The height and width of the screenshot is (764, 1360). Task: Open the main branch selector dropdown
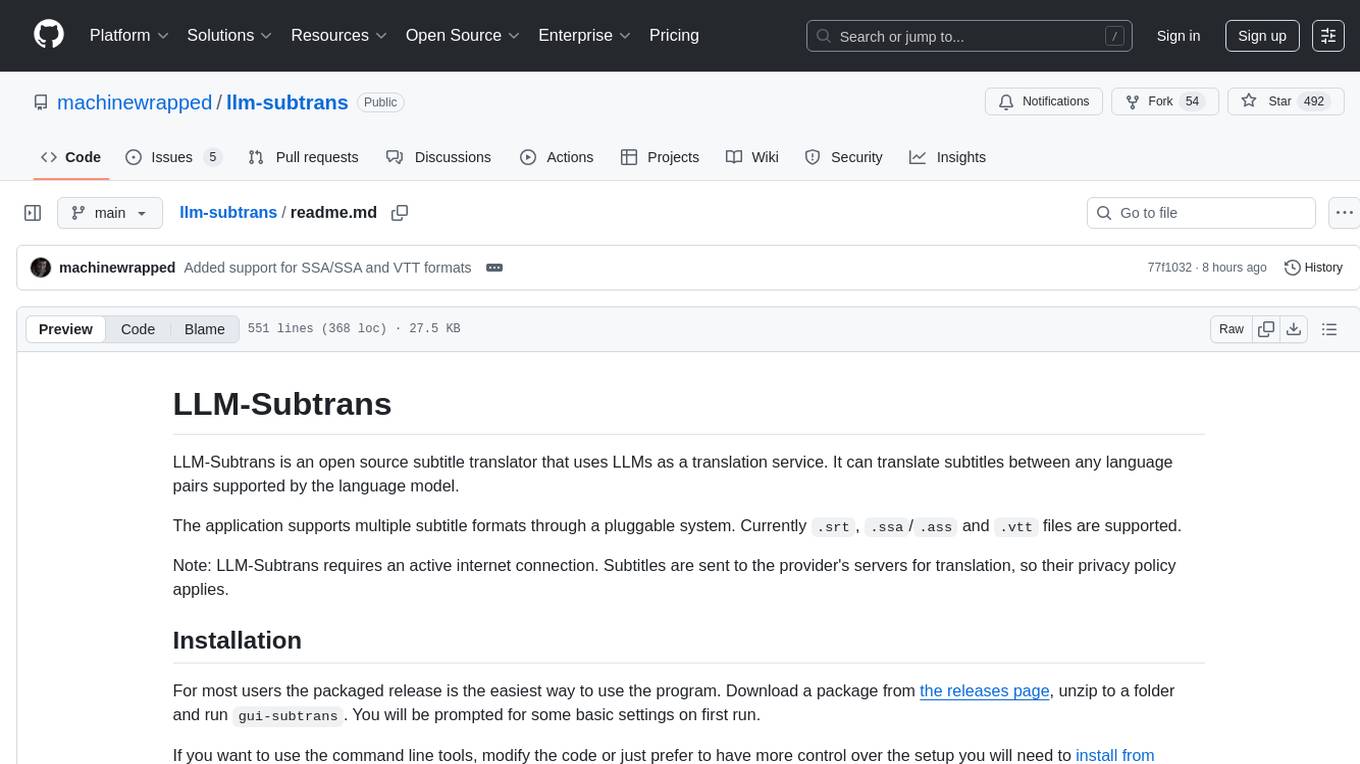(x=109, y=213)
